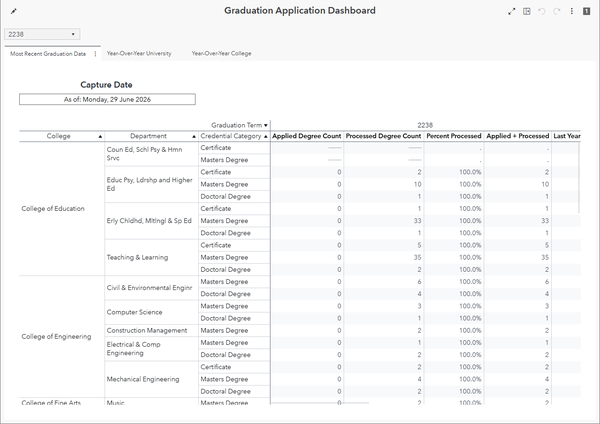The width and height of the screenshot is (600, 424).
Task: Expand dashboard to full screen
Action: 512,11
